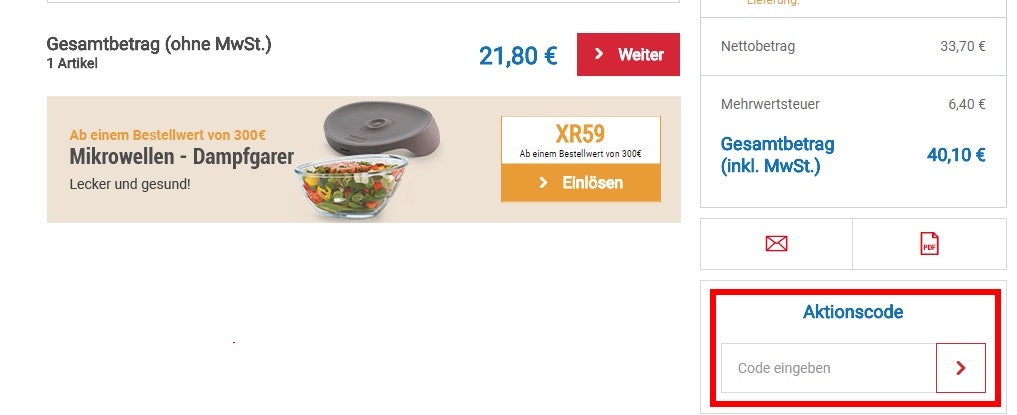Click the 21,80 € total amount
The height and width of the screenshot is (415, 1017).
[x=518, y=56]
